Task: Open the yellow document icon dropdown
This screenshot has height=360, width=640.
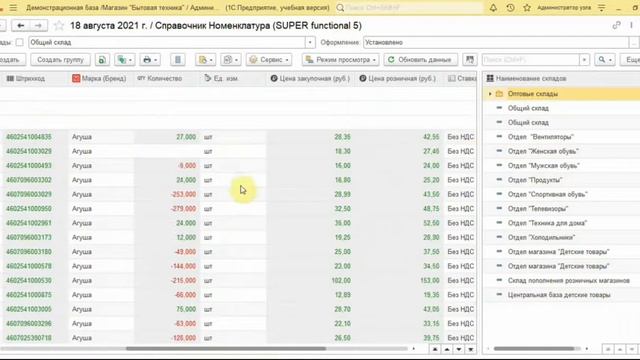Action: point(205,60)
